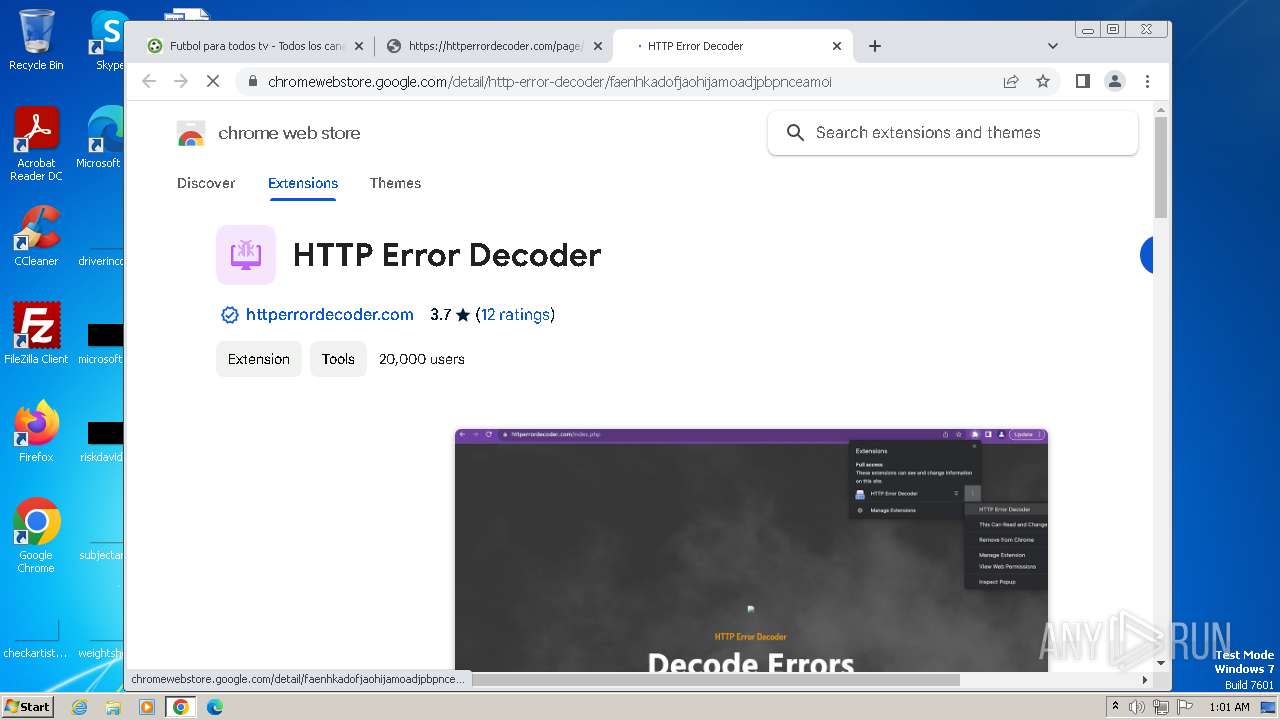The width and height of the screenshot is (1280, 720).
Task: Click the partially visible blue install button
Action: (x=1146, y=255)
